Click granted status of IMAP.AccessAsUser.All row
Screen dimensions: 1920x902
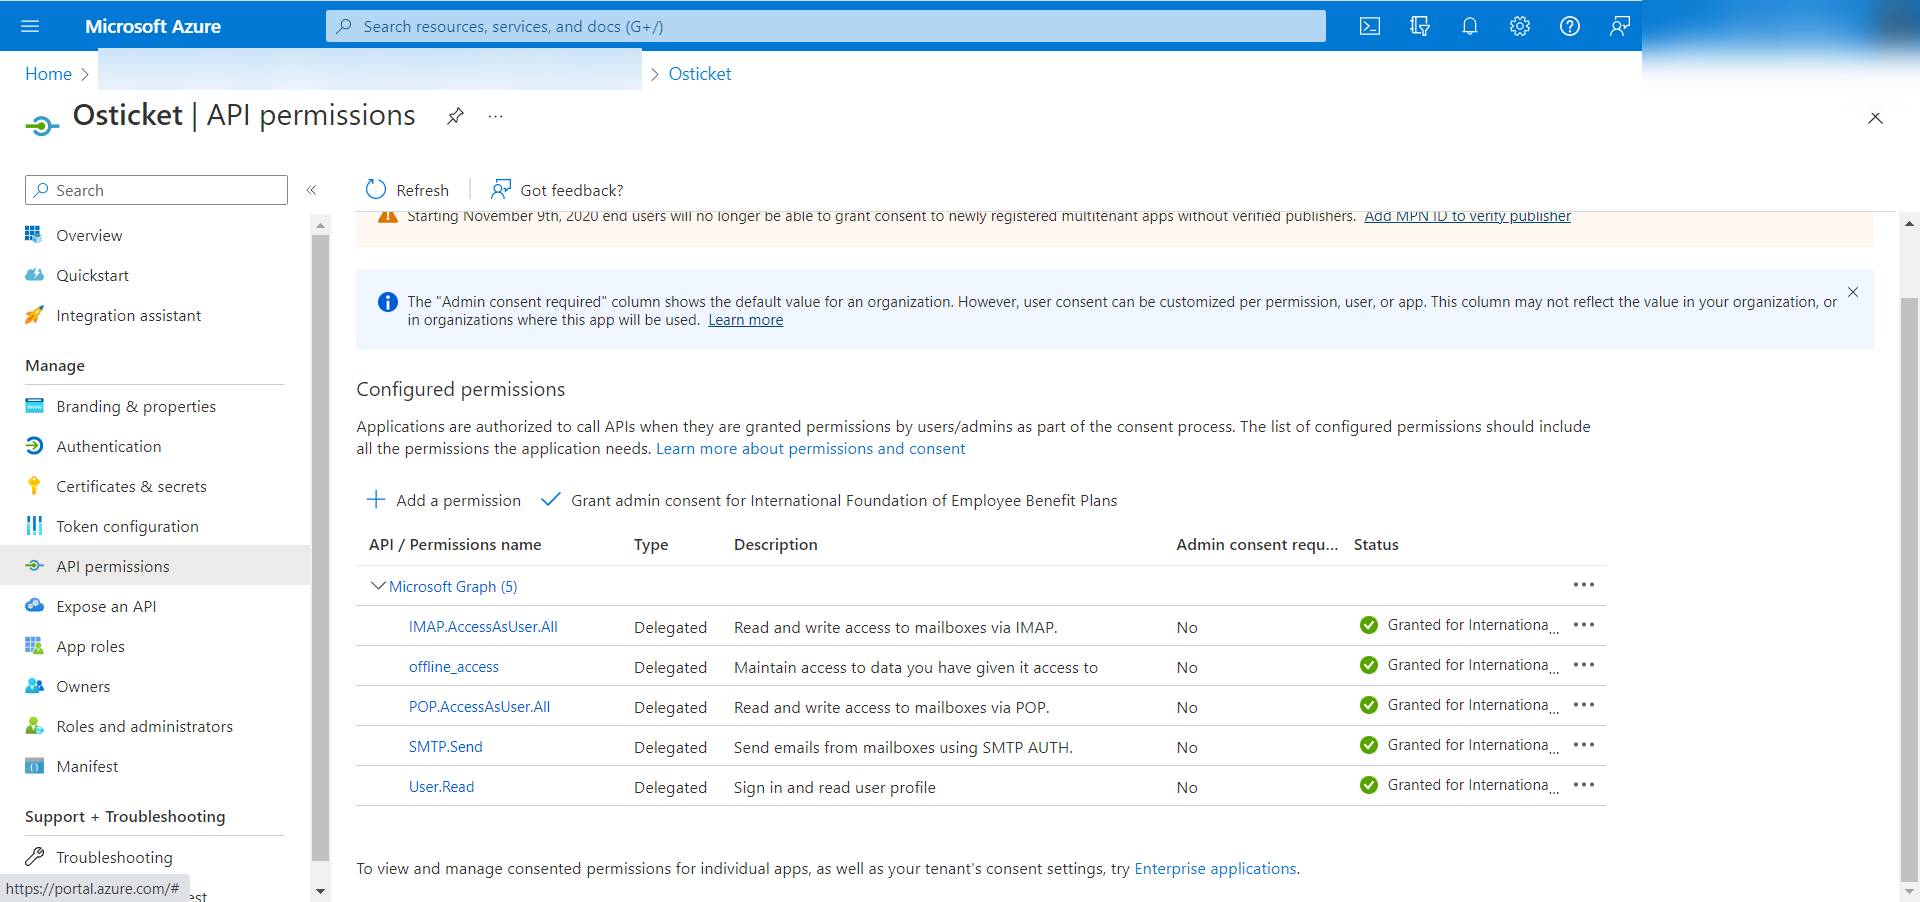pos(1459,625)
